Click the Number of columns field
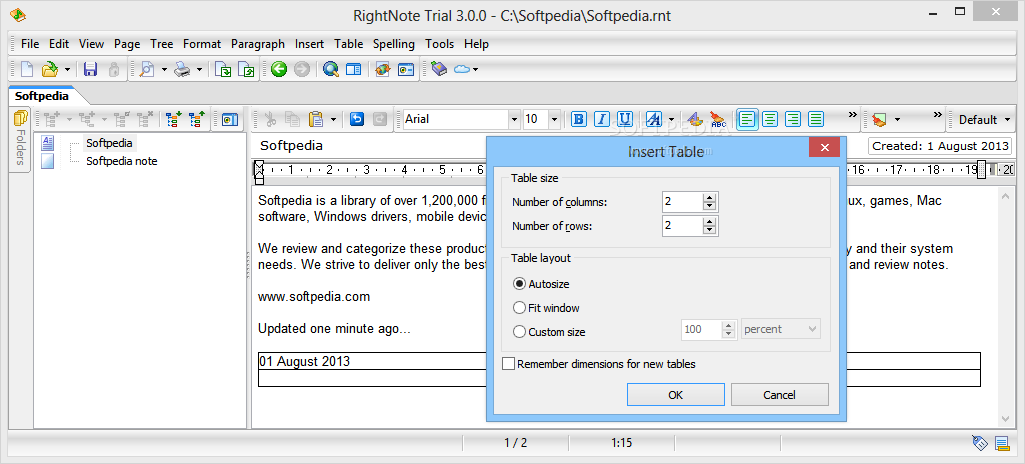This screenshot has width=1025, height=464. point(682,202)
